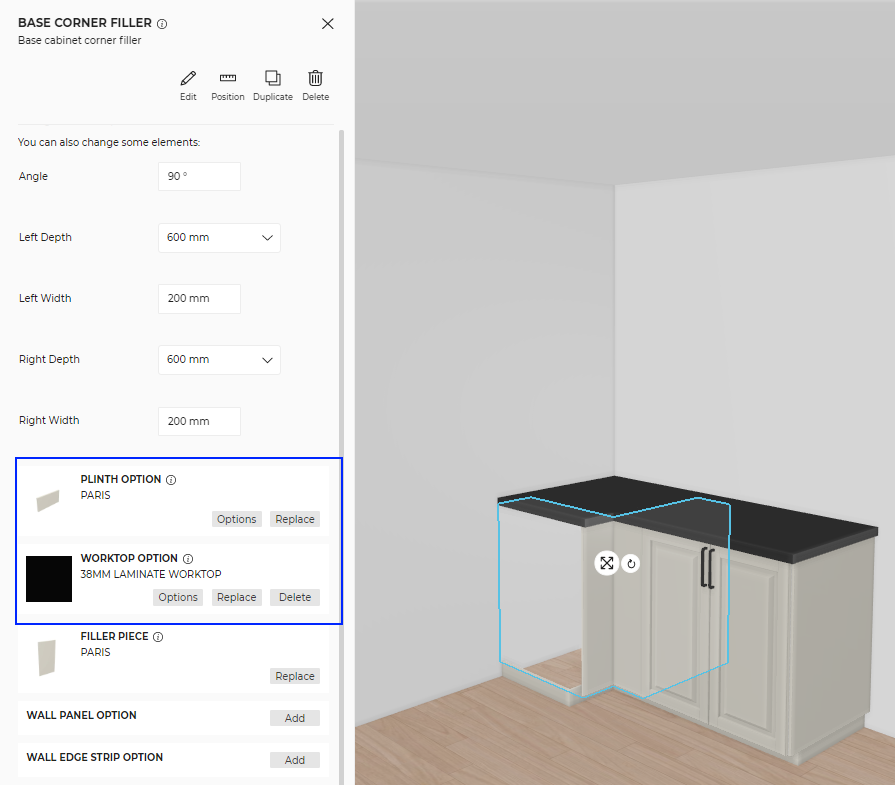Image resolution: width=895 pixels, height=785 pixels.
Task: Click the black worktop color swatch
Action: (49, 579)
